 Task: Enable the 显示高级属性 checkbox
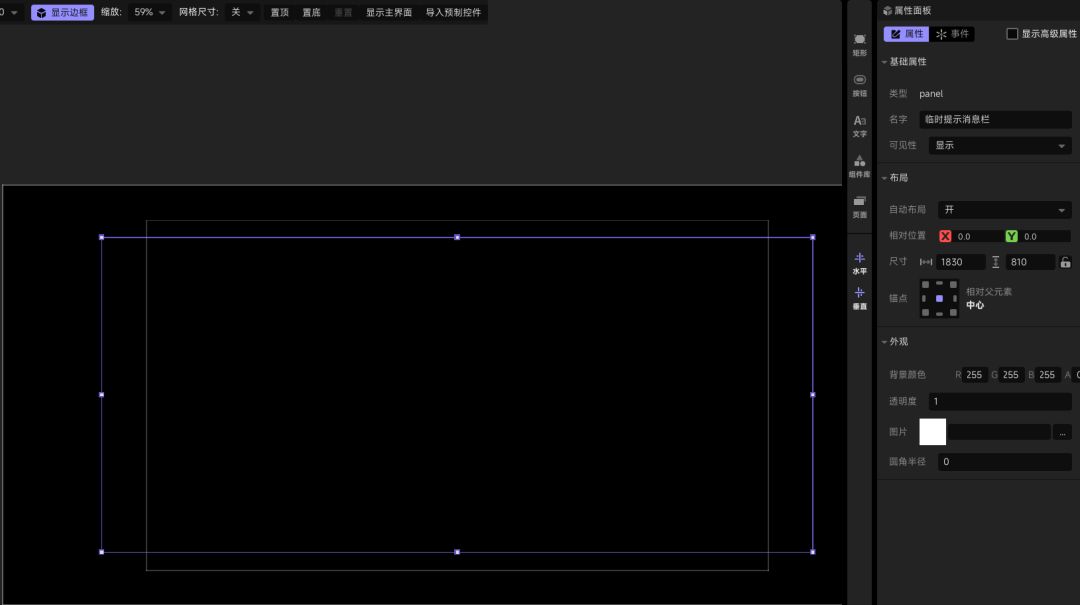(1012, 34)
